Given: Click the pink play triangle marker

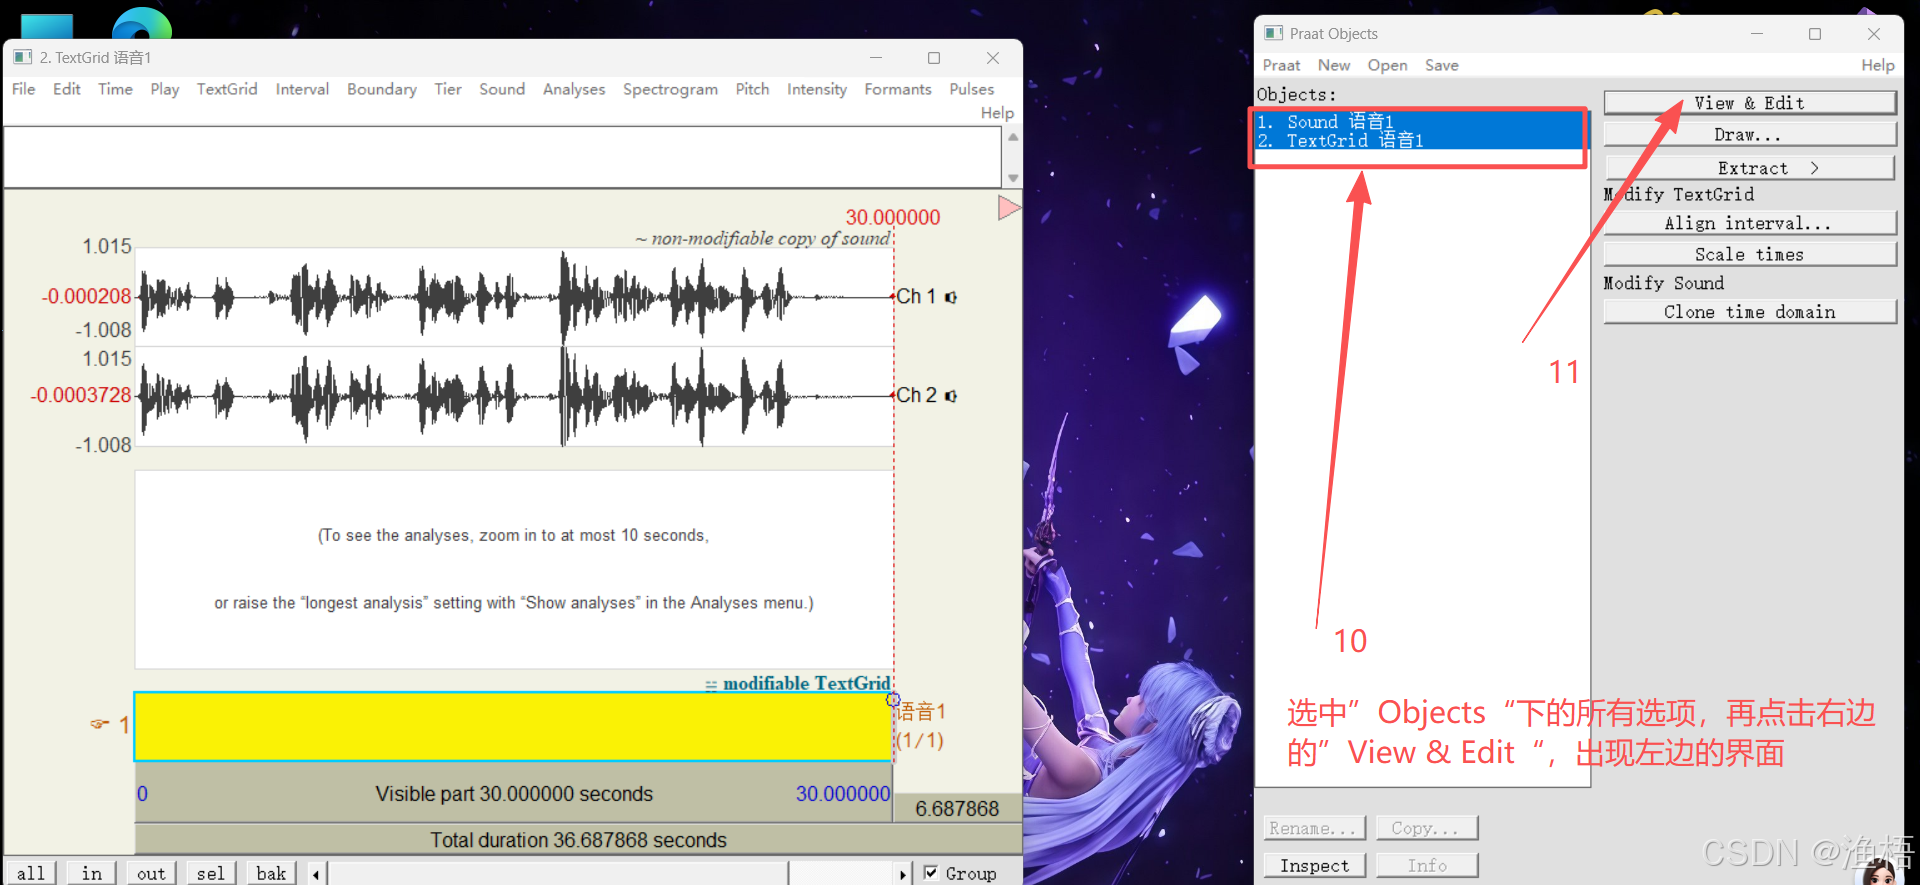Looking at the screenshot, I should click(1009, 208).
